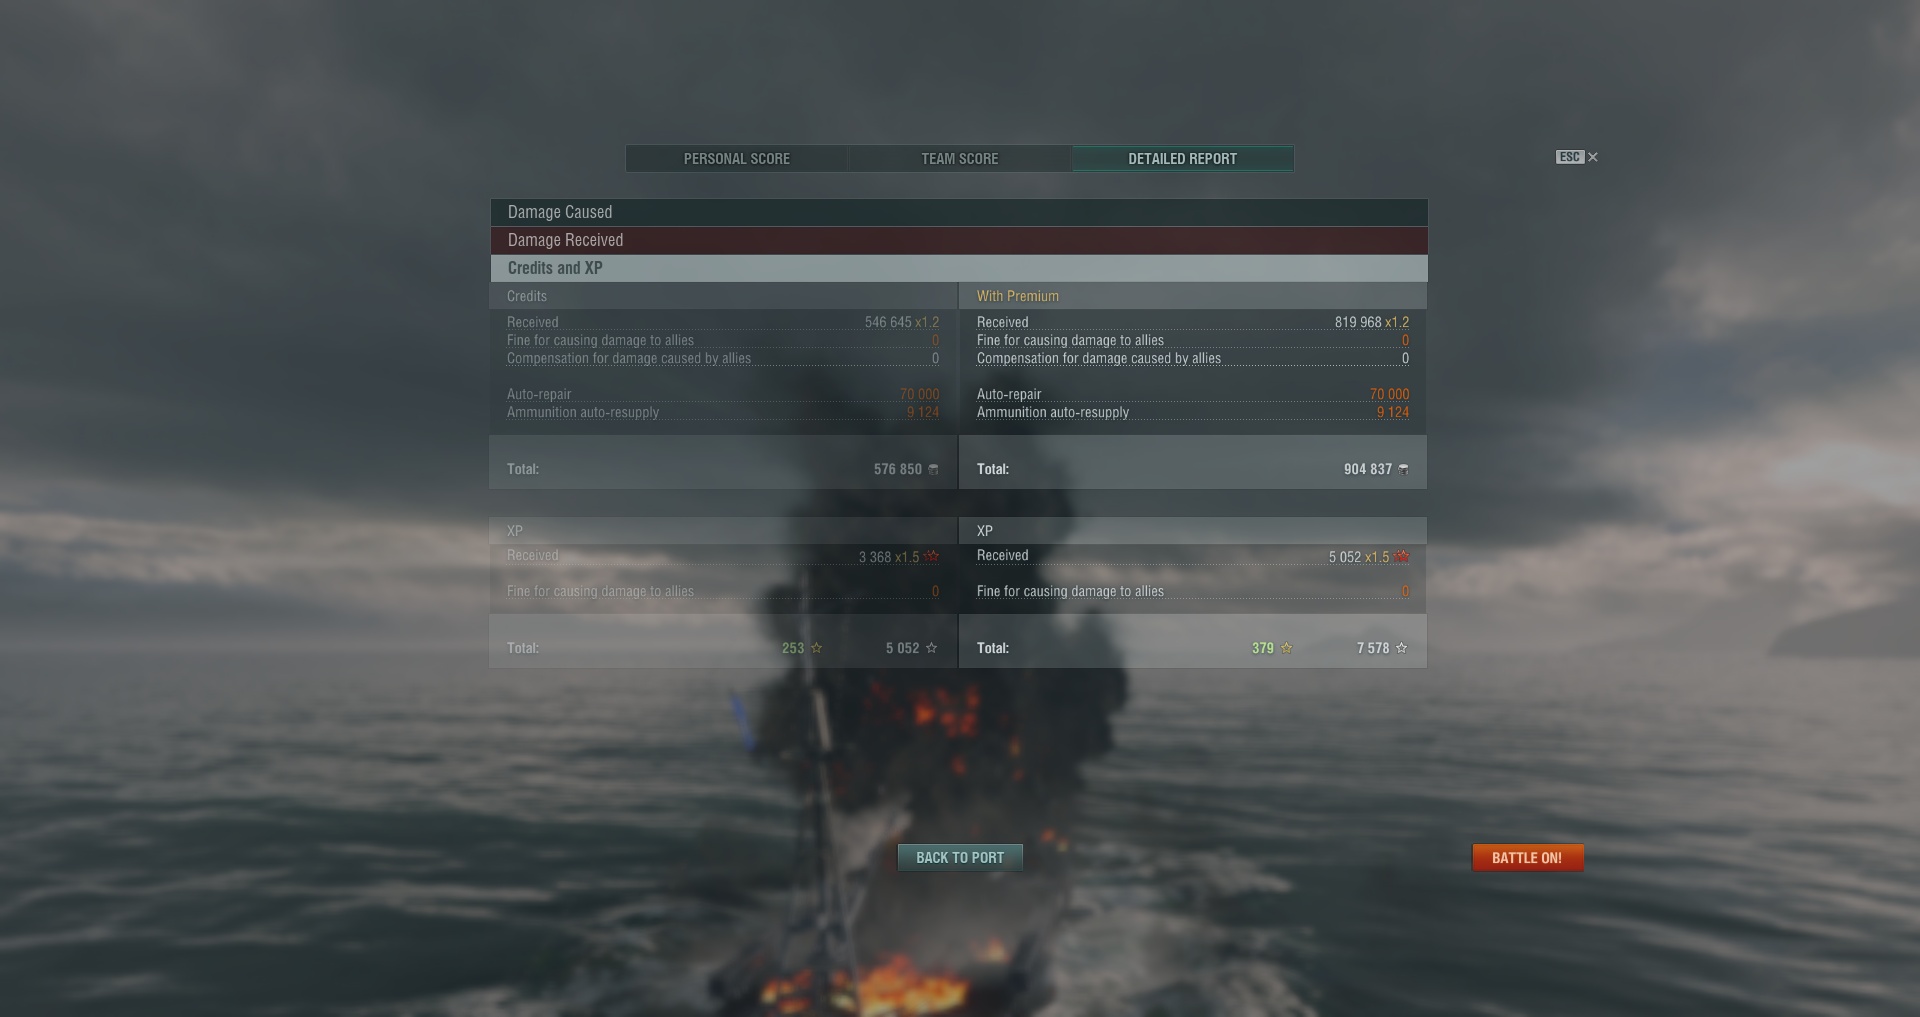Screen dimensions: 1920x1017
Task: Click the XP star icon beside 5 052 total
Action: pyautogui.click(x=932, y=648)
